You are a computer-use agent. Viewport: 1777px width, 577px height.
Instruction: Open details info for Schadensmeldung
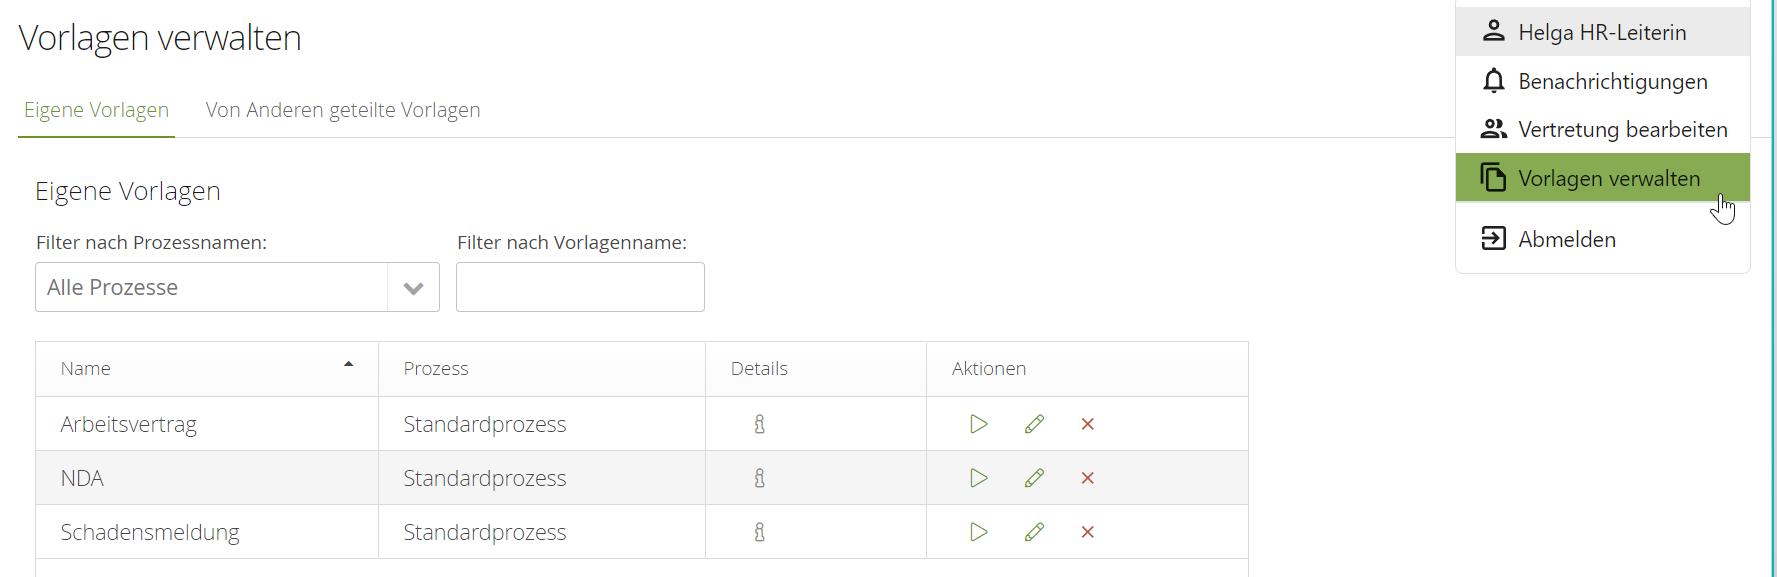760,532
